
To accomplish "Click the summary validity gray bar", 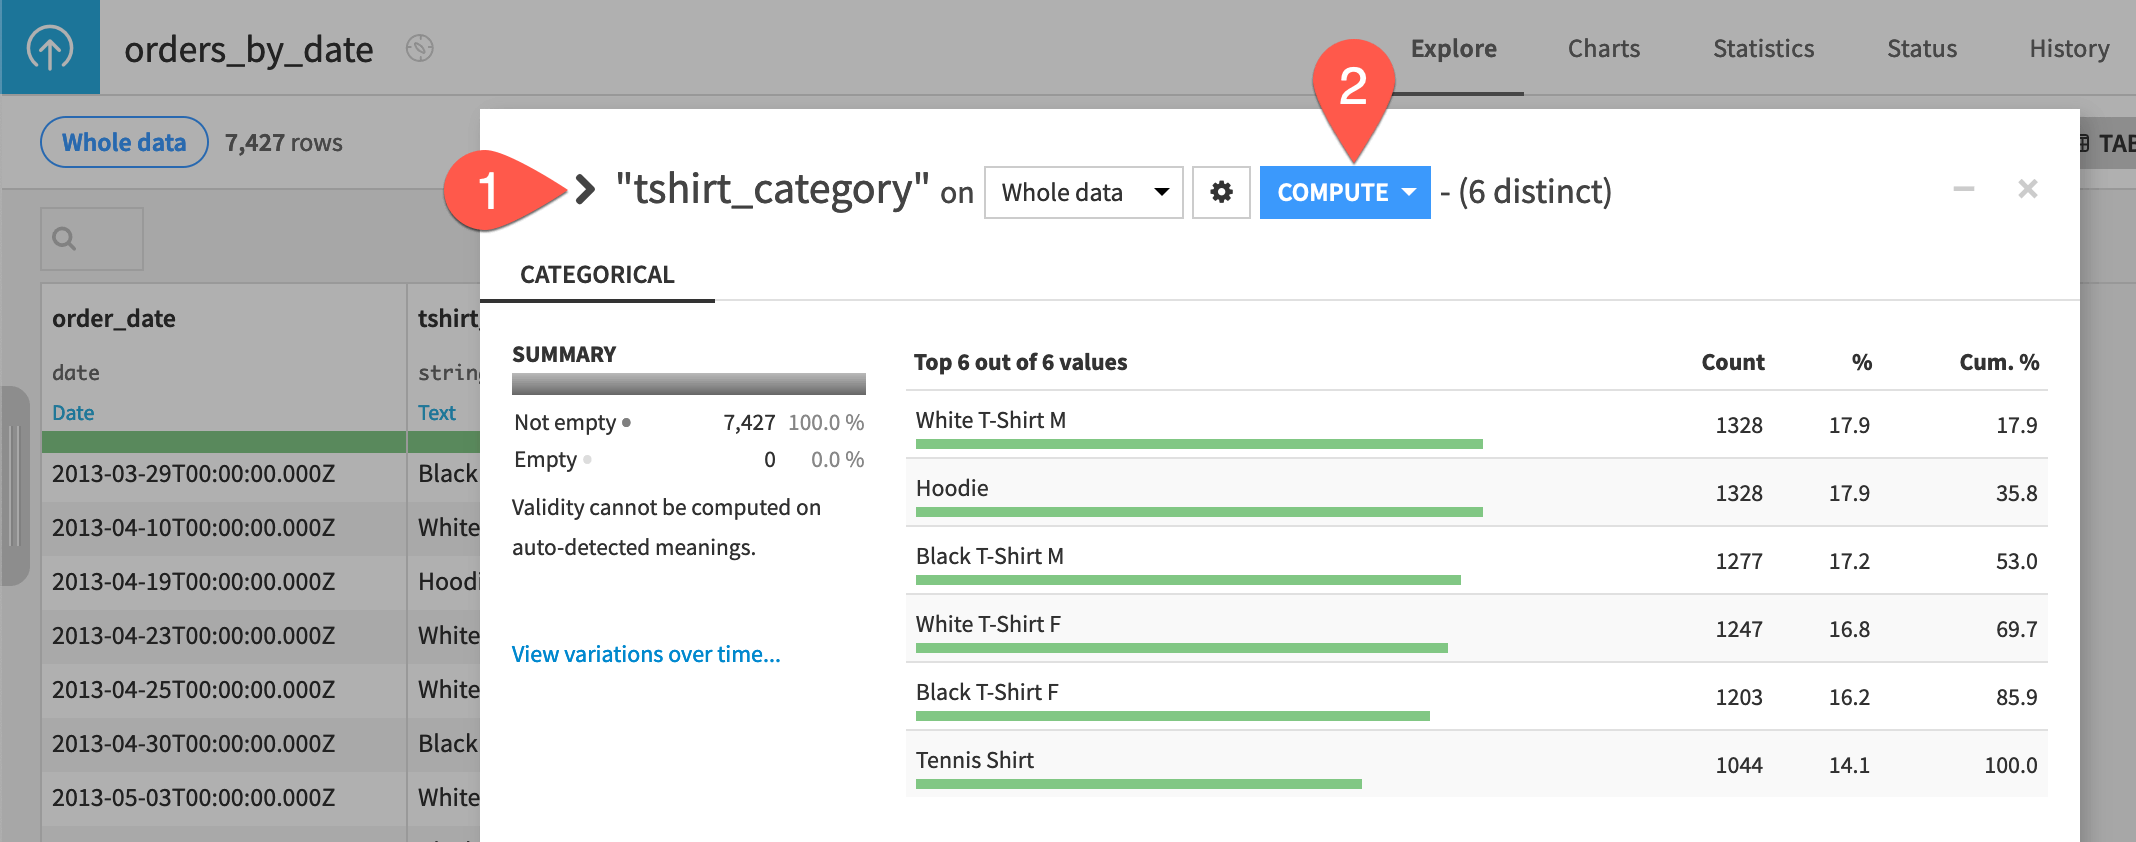I will (x=689, y=384).
